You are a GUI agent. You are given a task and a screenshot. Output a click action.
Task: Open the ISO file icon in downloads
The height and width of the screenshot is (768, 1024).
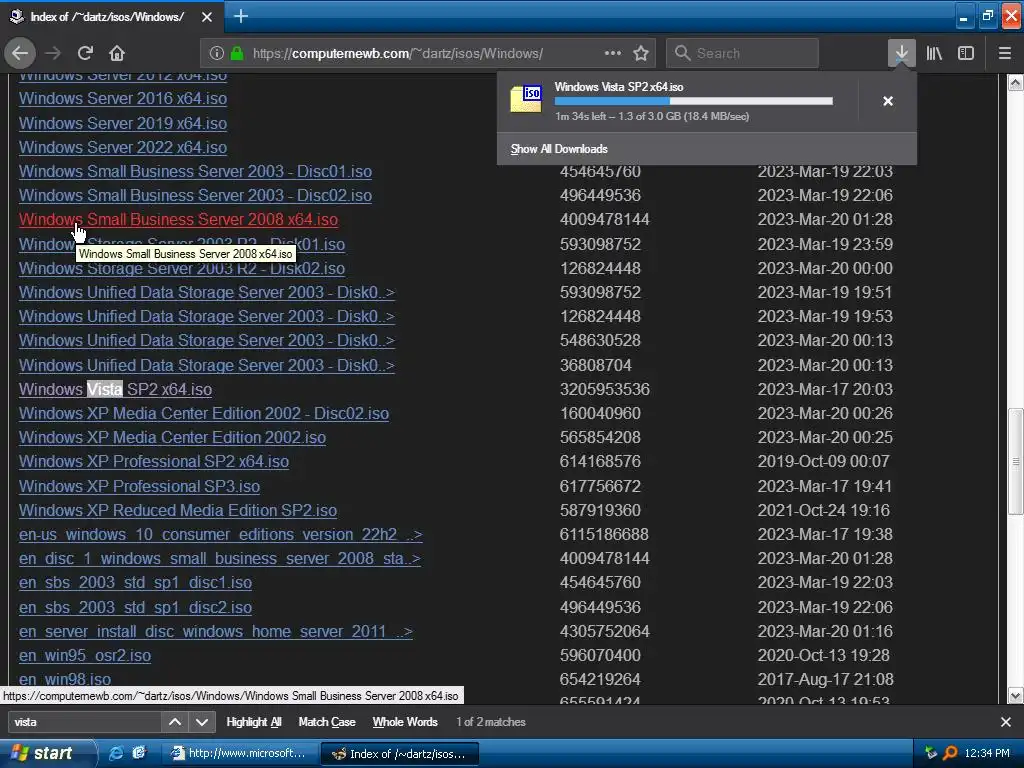(526, 99)
